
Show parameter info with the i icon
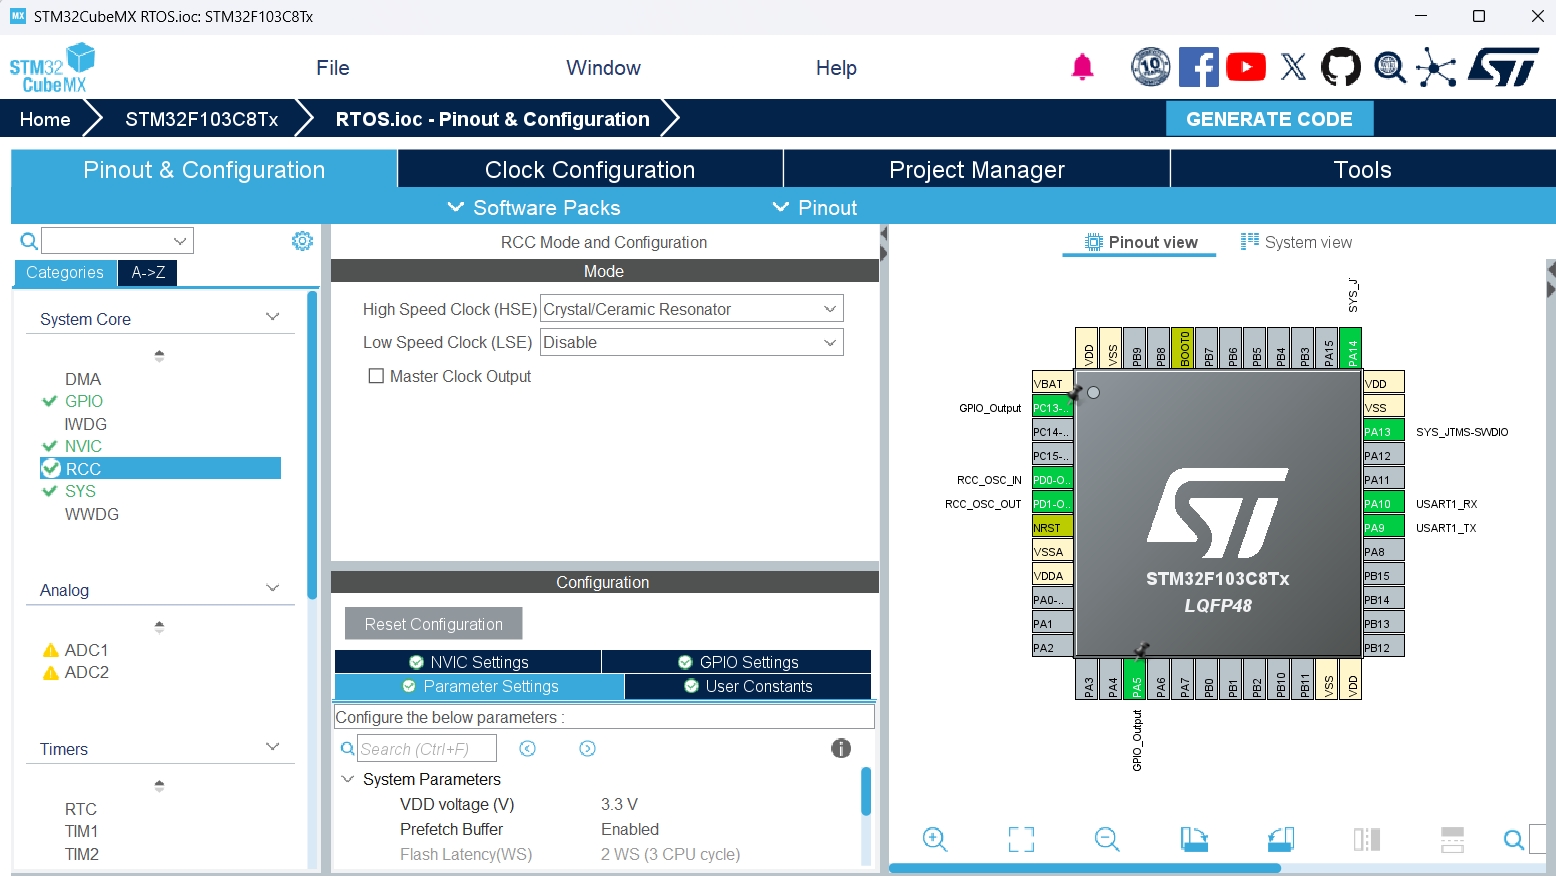(x=841, y=748)
